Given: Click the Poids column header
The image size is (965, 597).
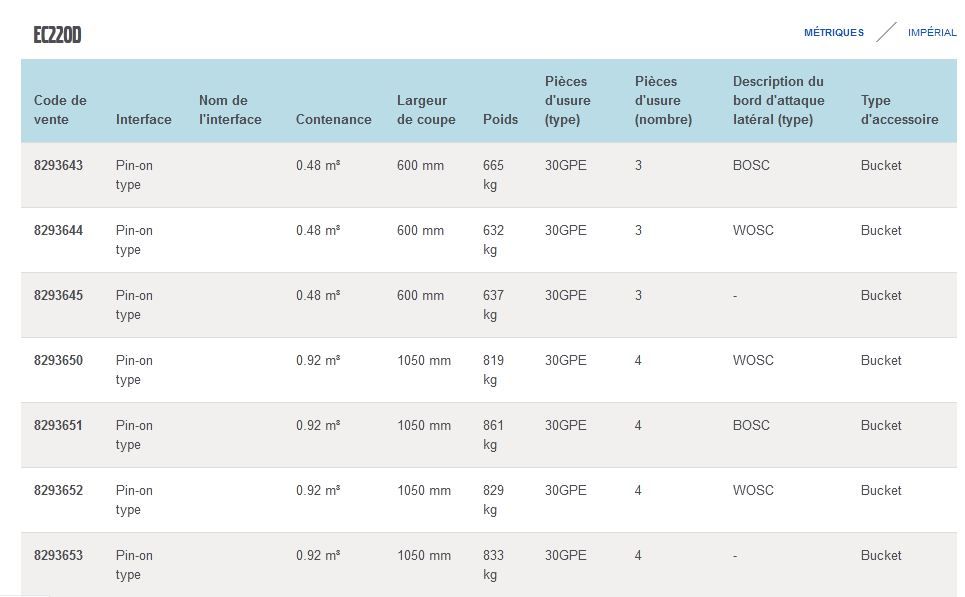Looking at the screenshot, I should coord(500,119).
